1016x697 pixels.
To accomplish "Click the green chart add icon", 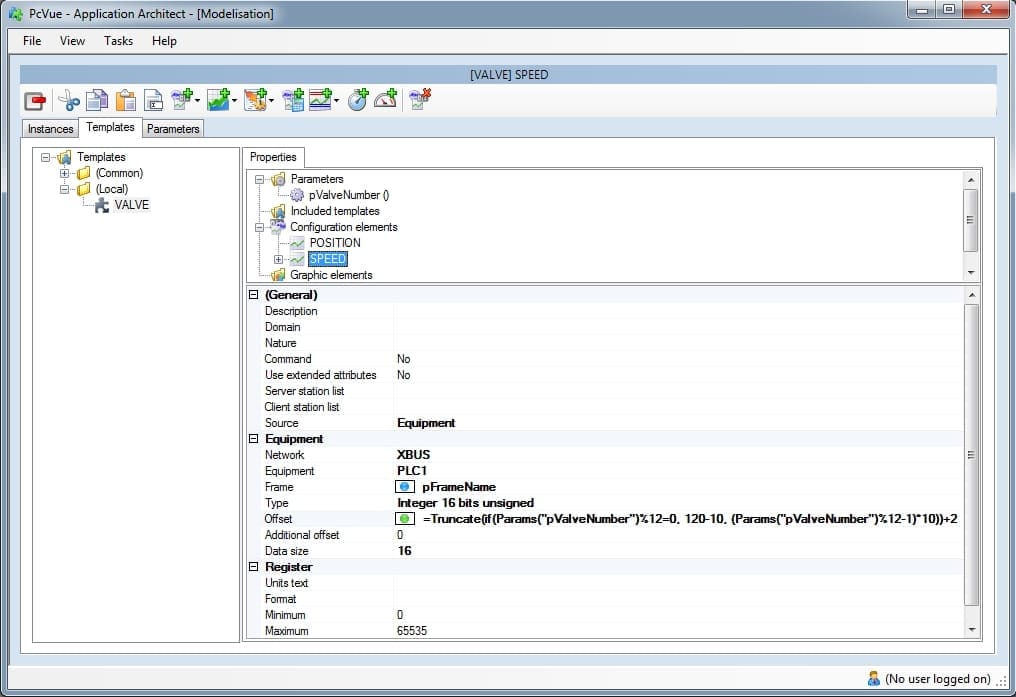I will pyautogui.click(x=219, y=100).
